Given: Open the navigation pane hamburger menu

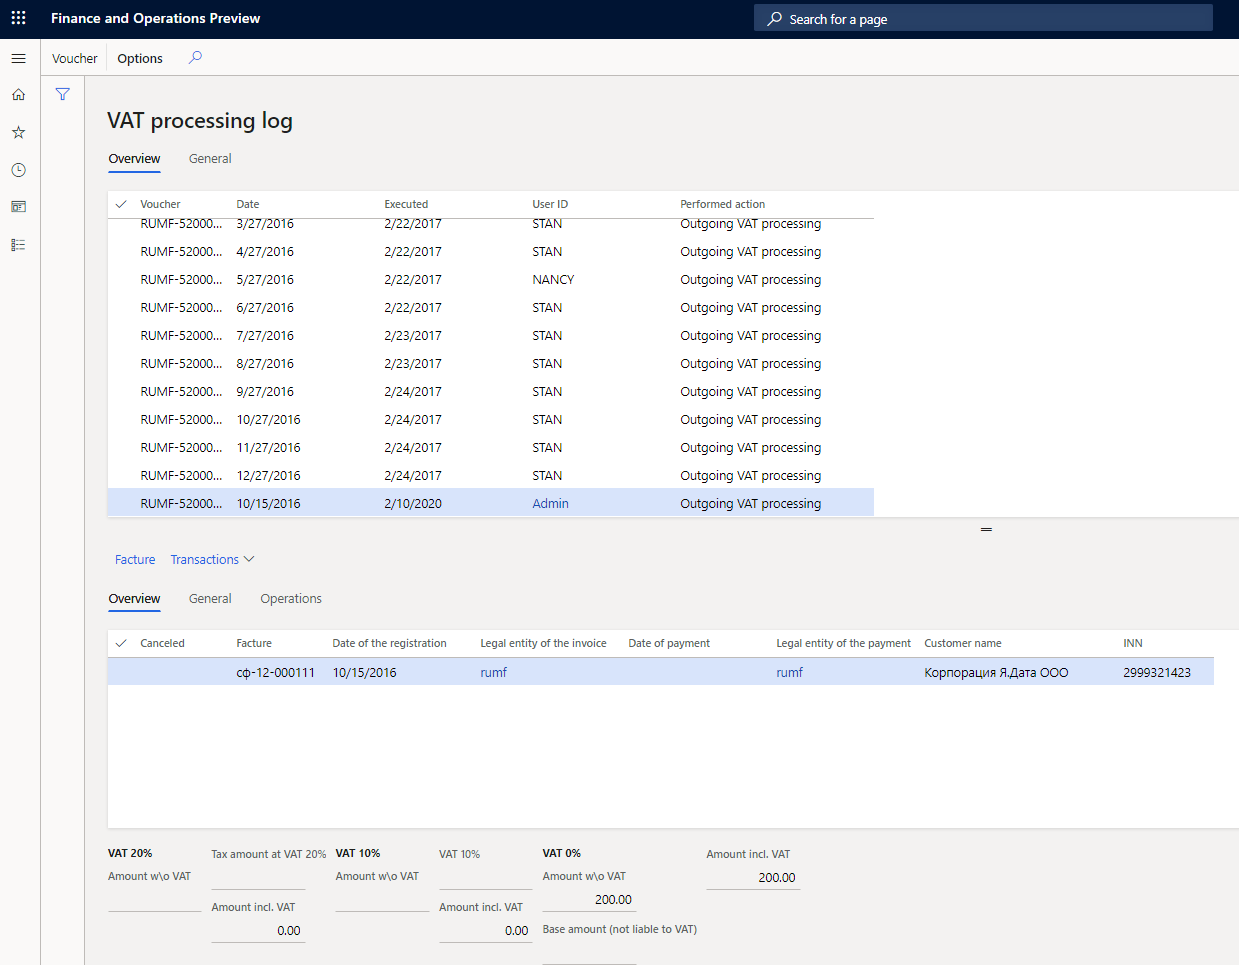Looking at the screenshot, I should coord(18,57).
